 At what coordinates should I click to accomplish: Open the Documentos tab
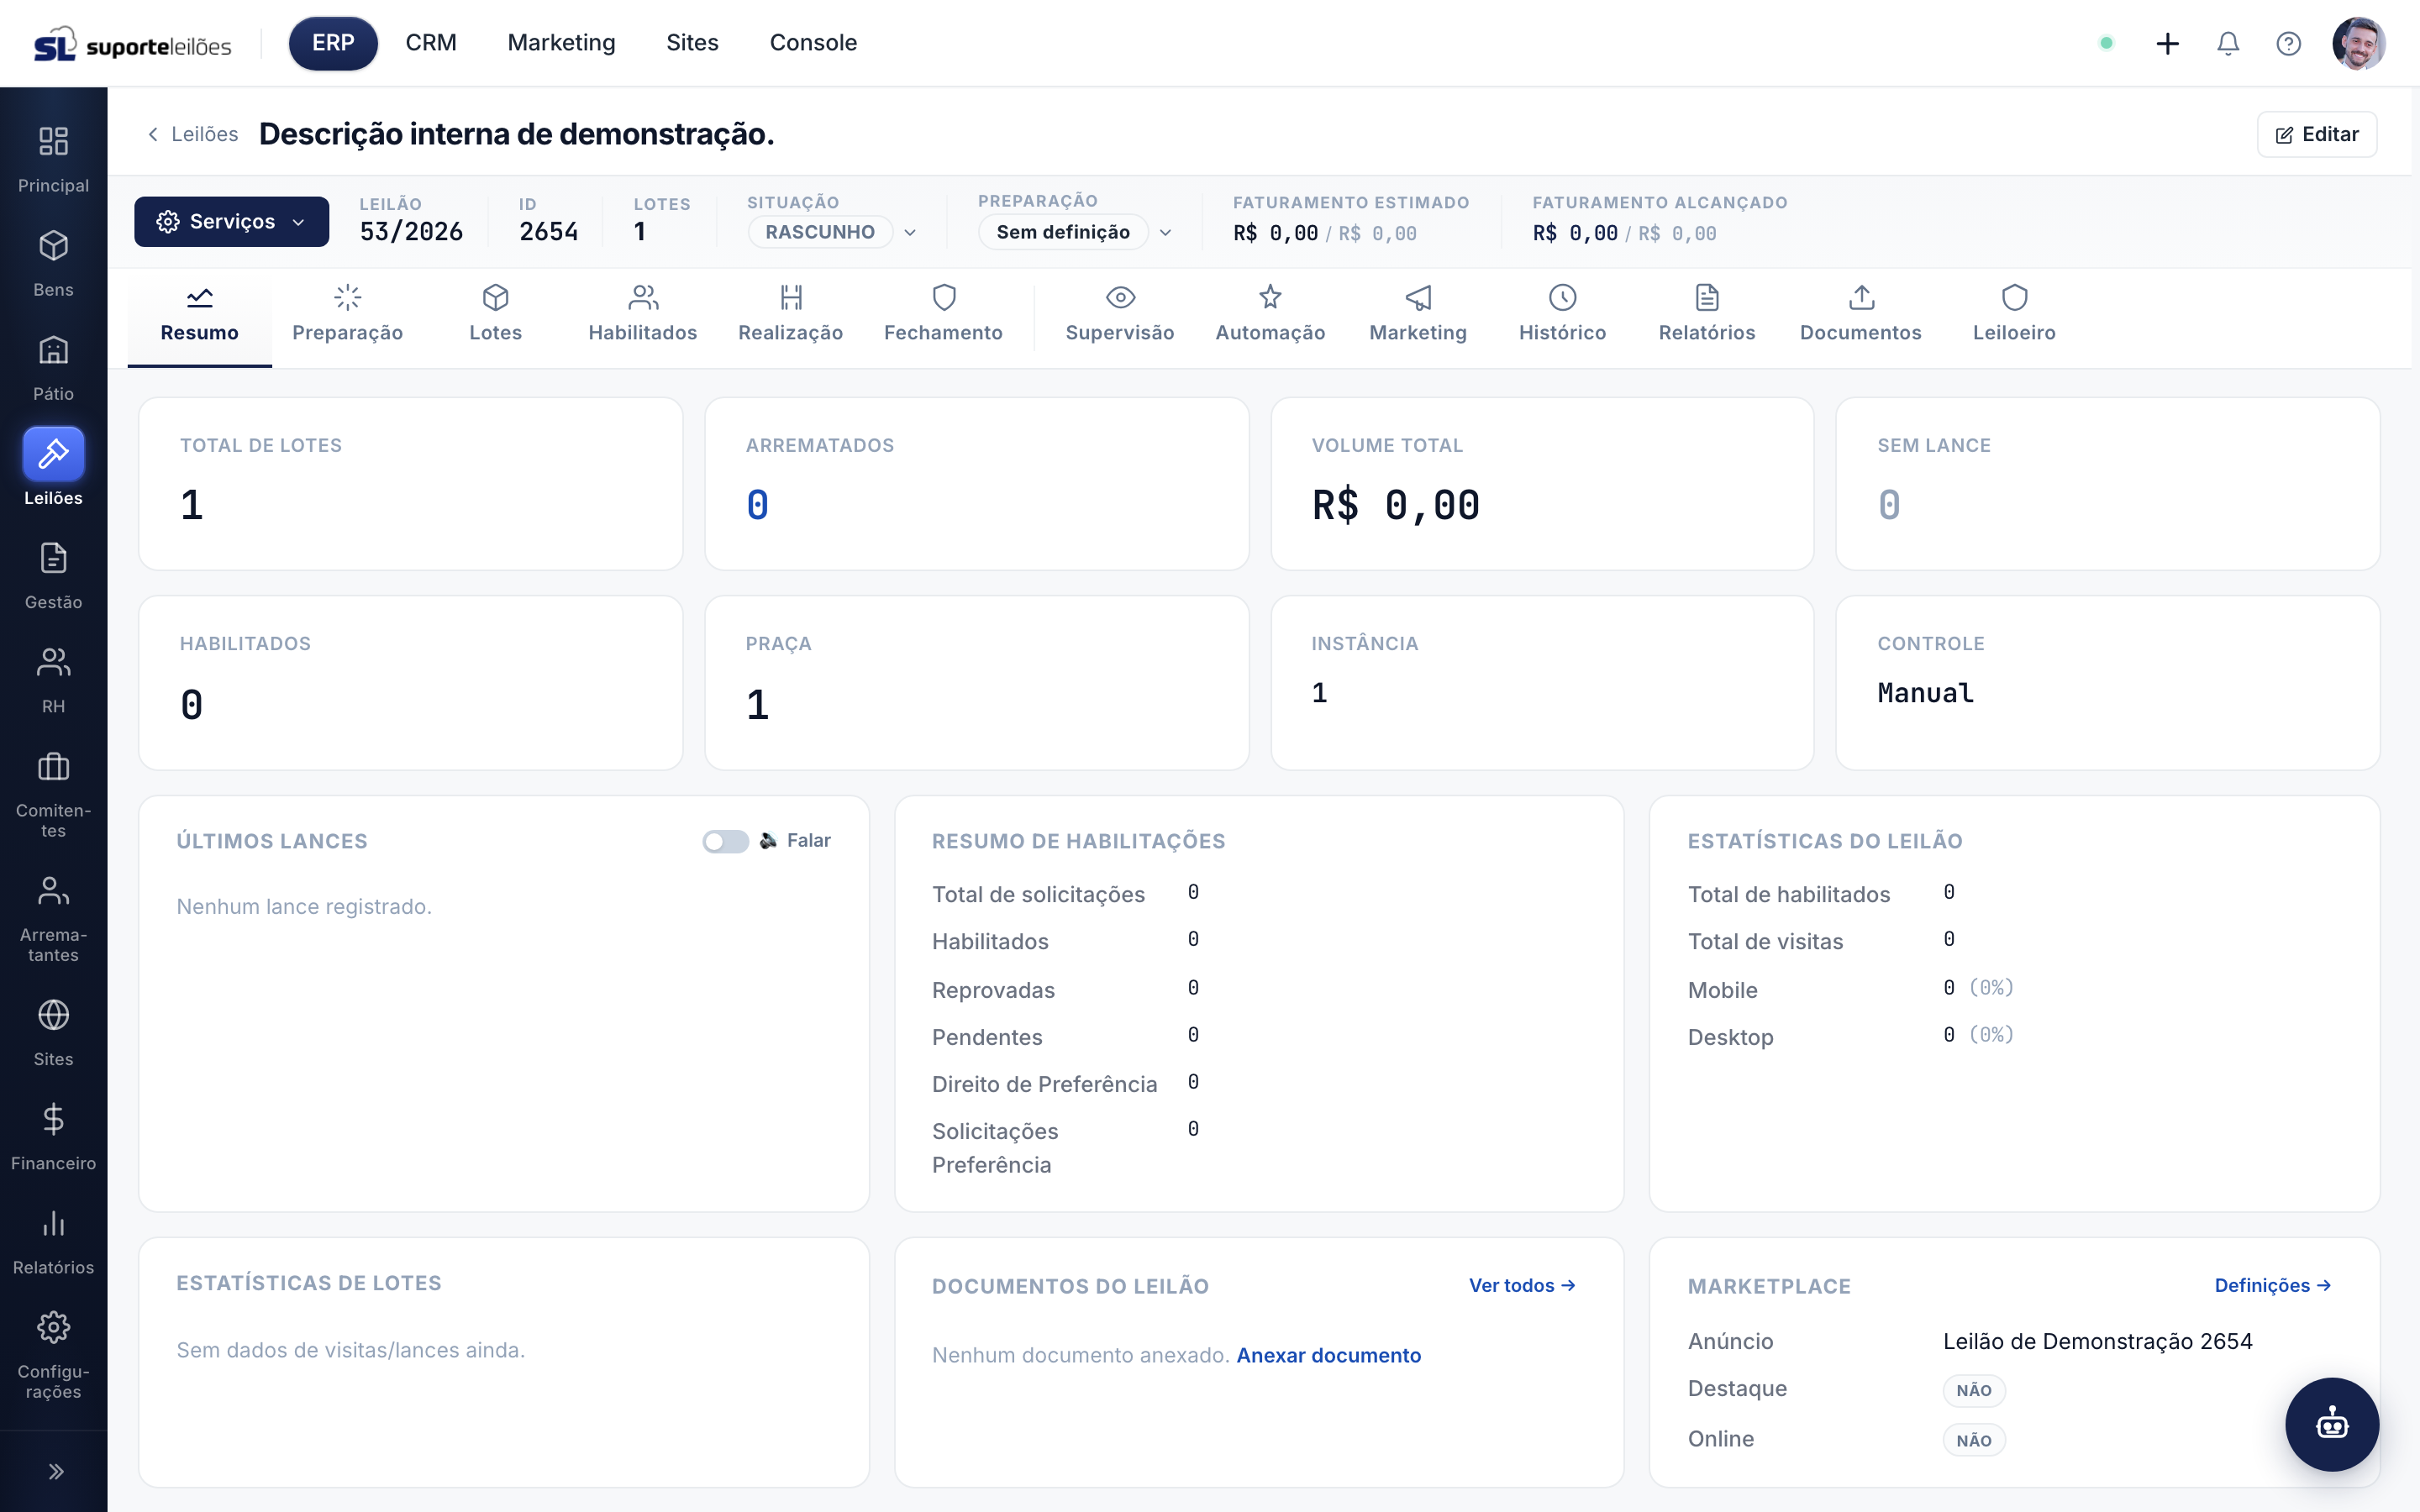(1860, 315)
